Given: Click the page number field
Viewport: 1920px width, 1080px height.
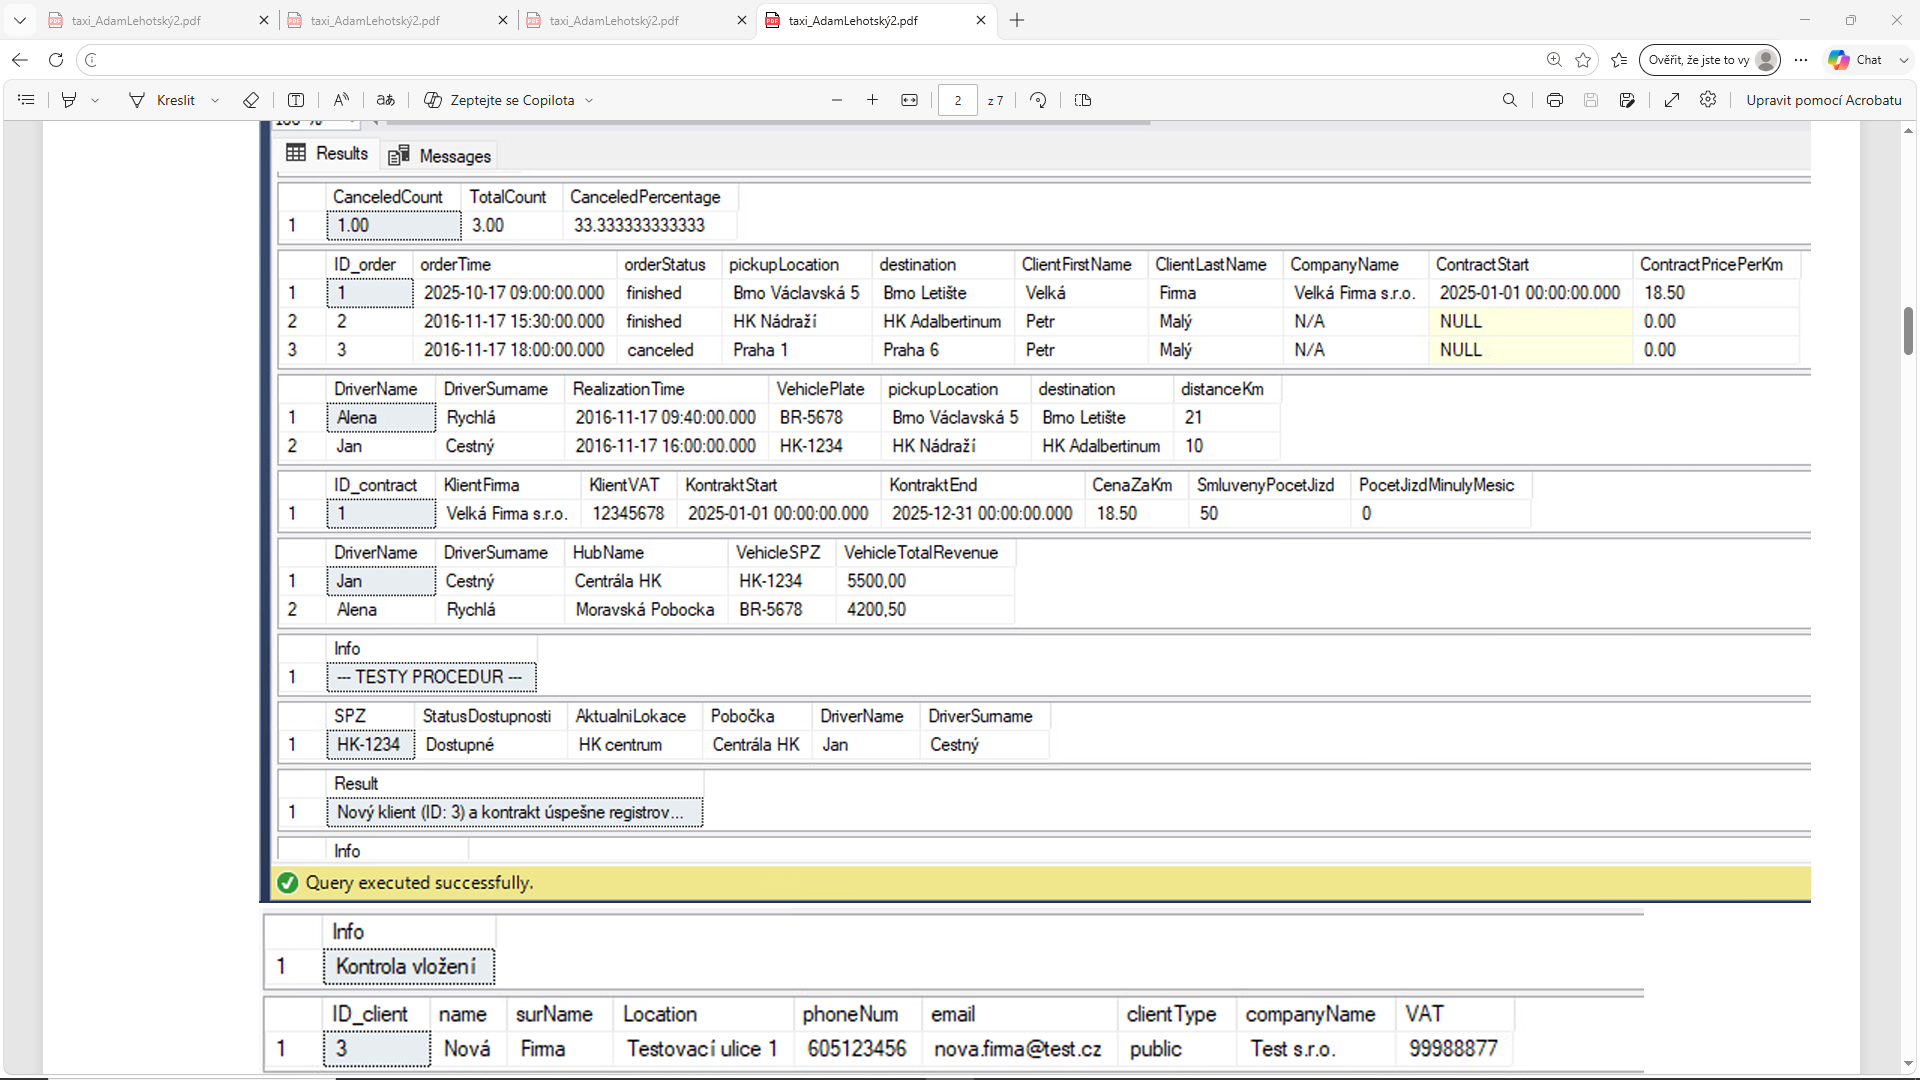Looking at the screenshot, I should pos(958,100).
